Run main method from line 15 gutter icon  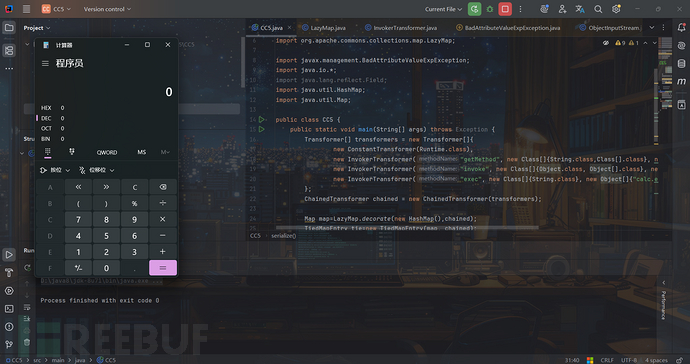click(262, 129)
